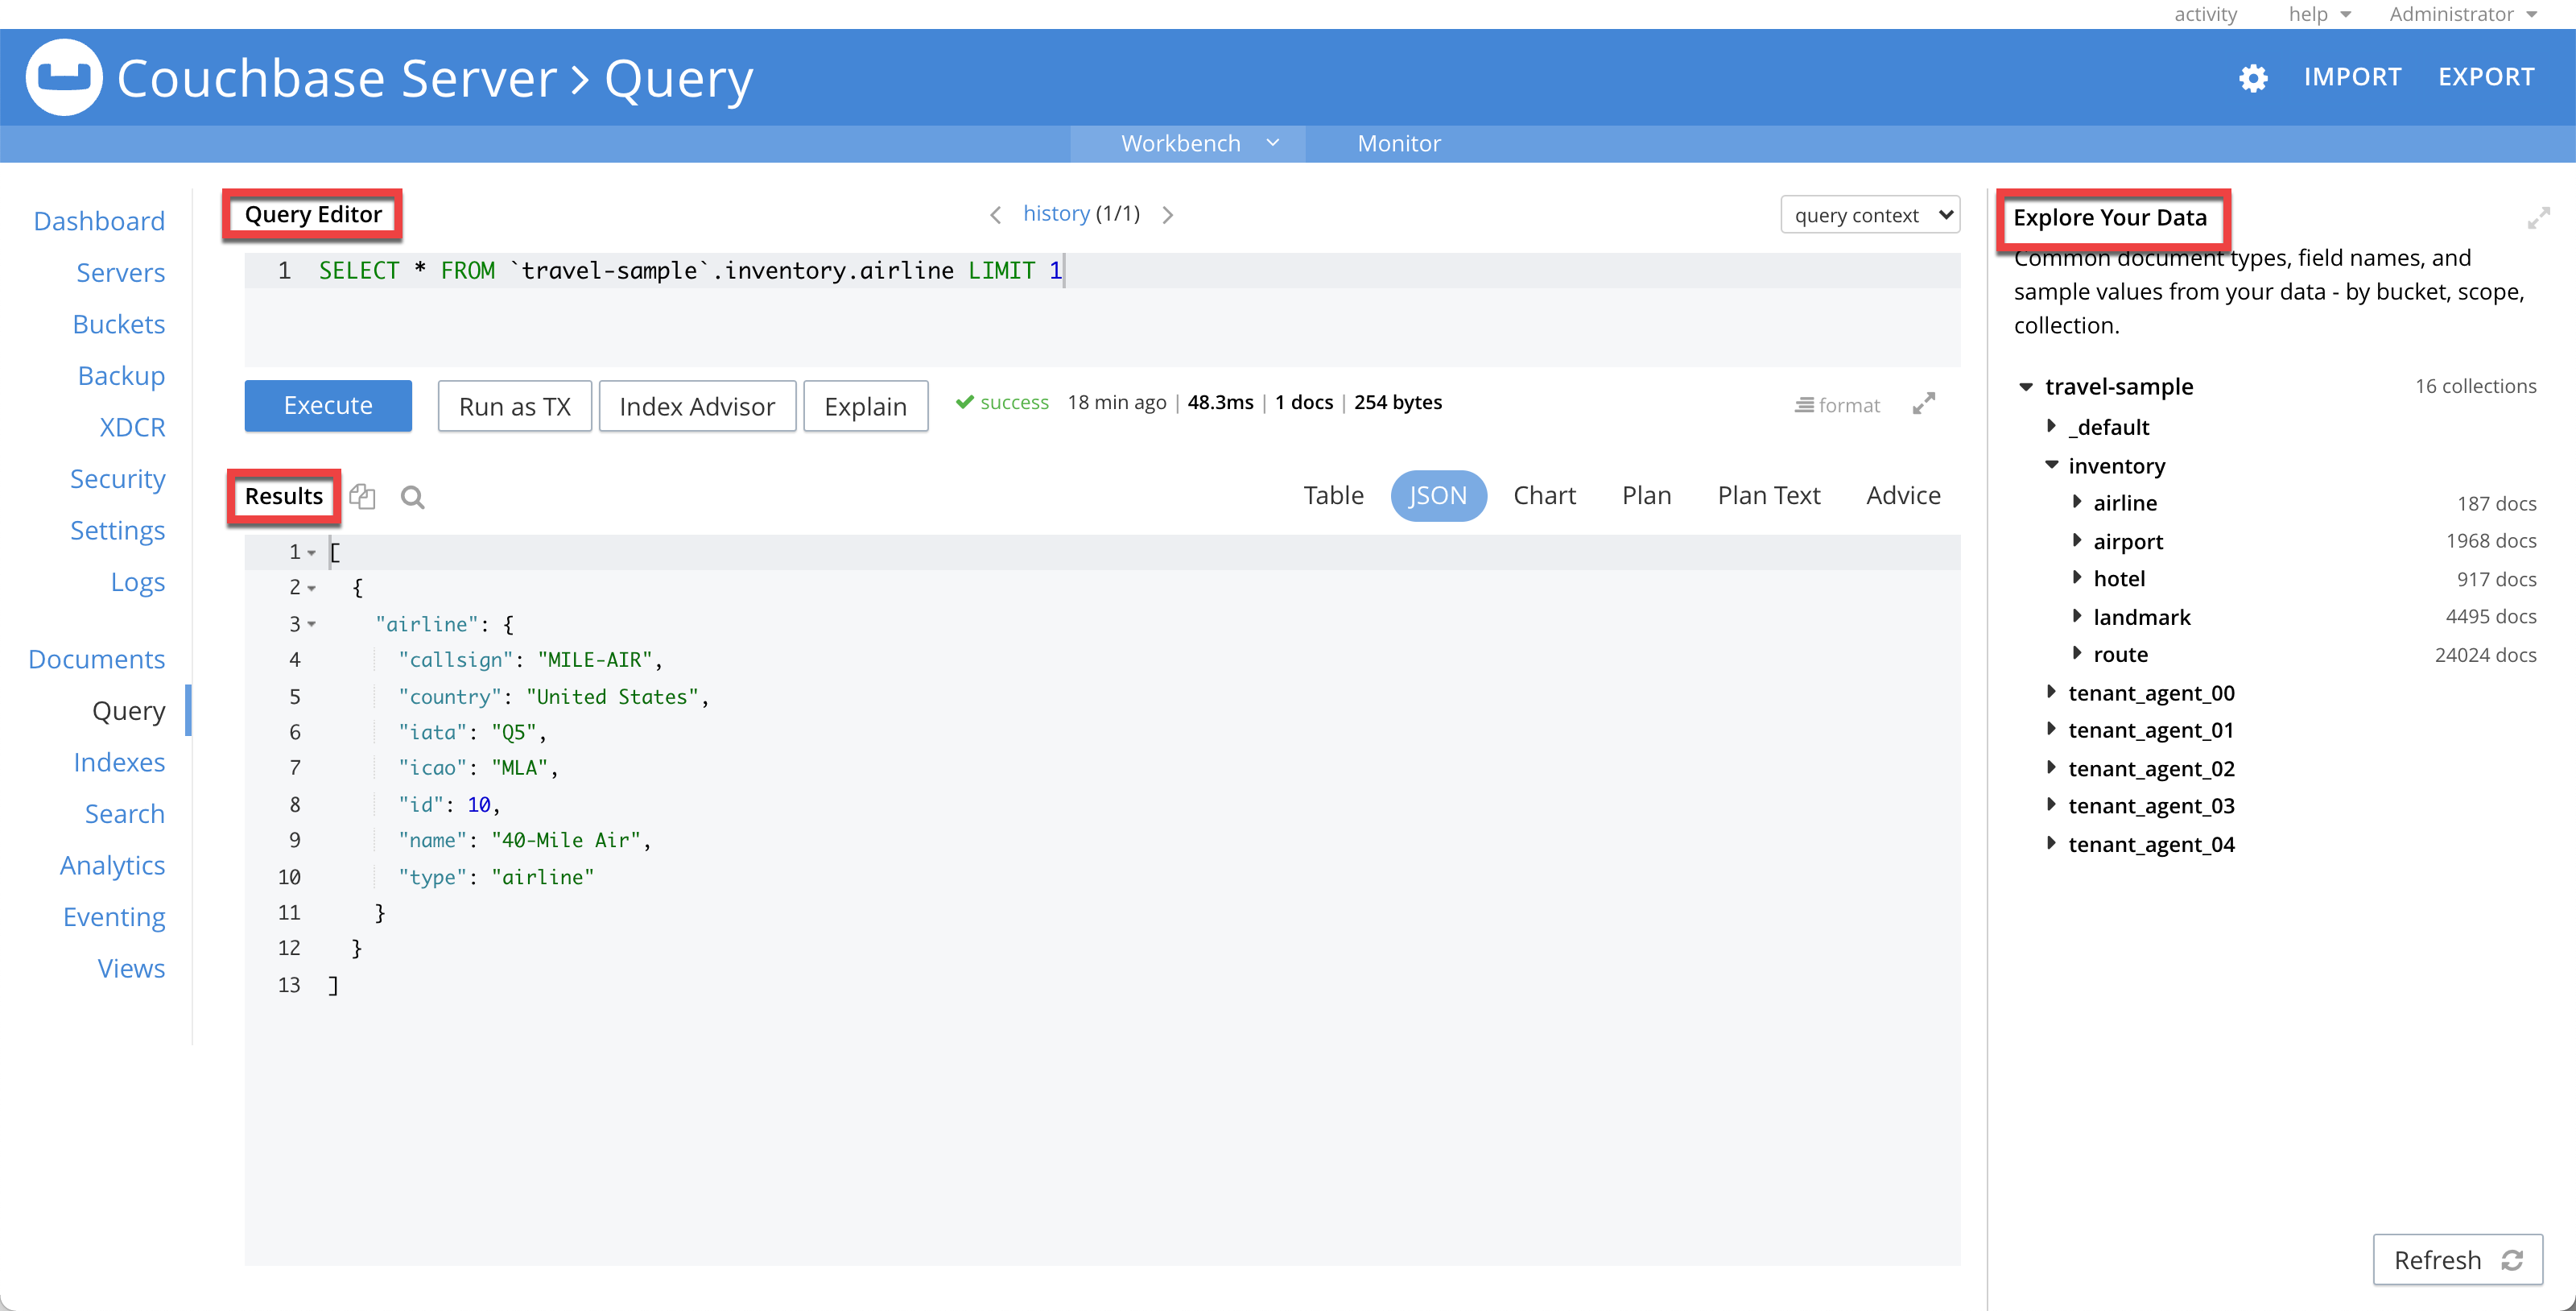This screenshot has height=1311, width=2576.
Task: Navigate to previous query history arrow
Action: (995, 213)
